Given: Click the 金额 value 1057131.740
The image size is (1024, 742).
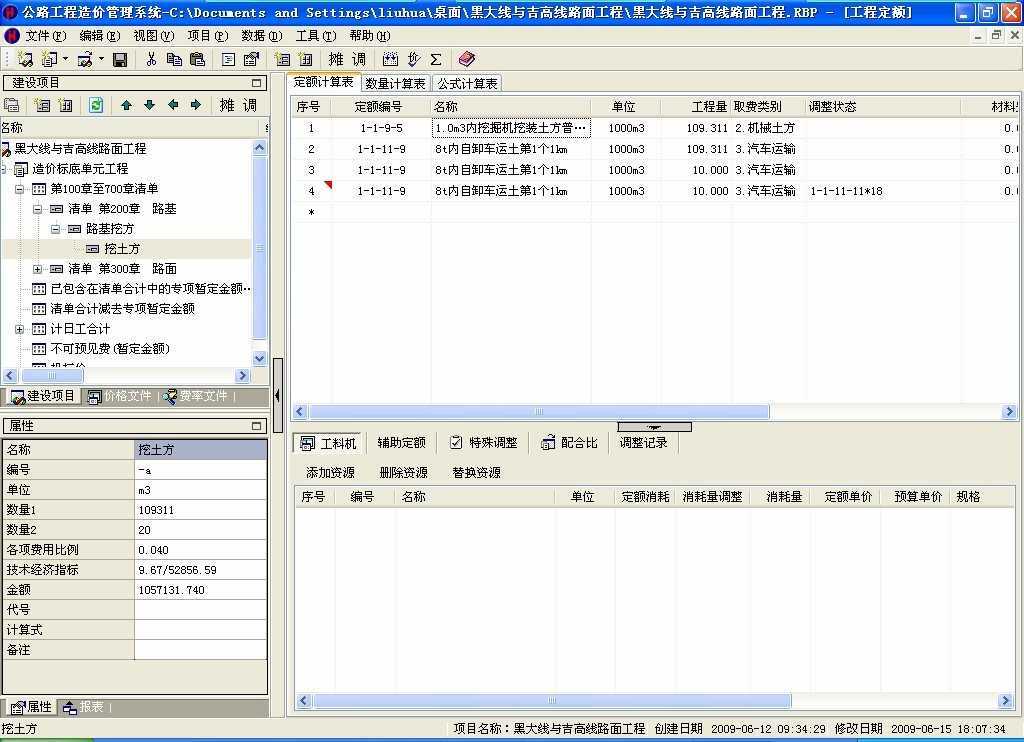Looking at the screenshot, I should point(200,590).
